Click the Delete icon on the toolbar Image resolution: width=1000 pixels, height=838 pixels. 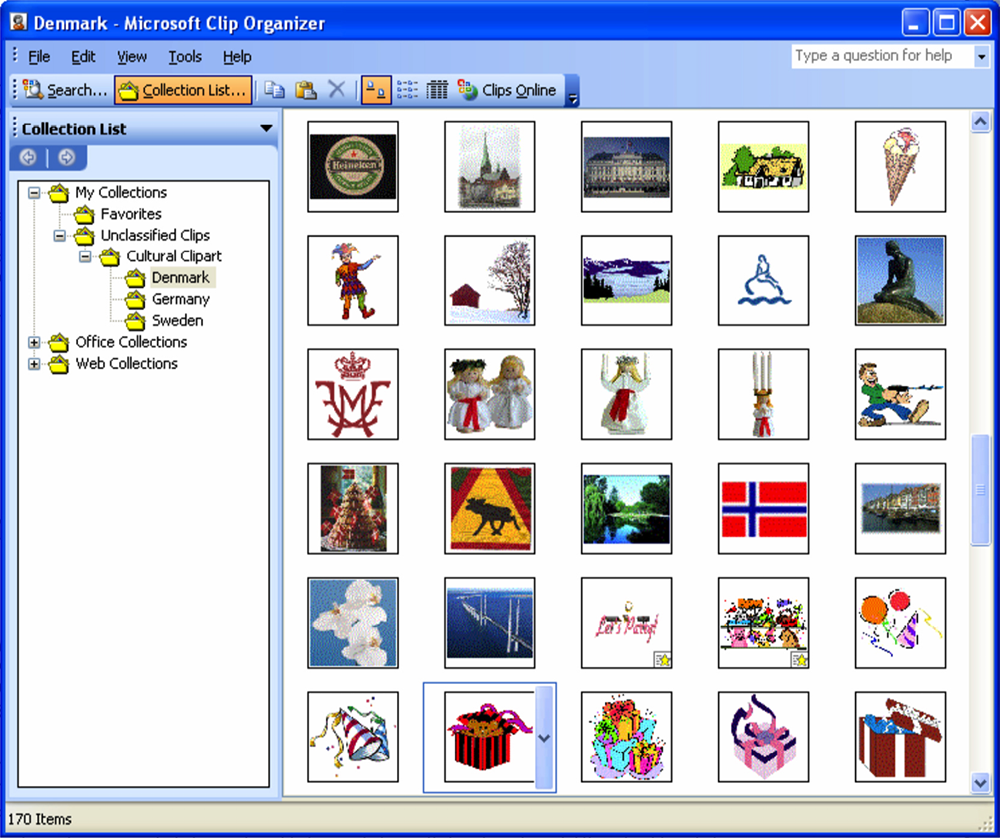[x=337, y=90]
